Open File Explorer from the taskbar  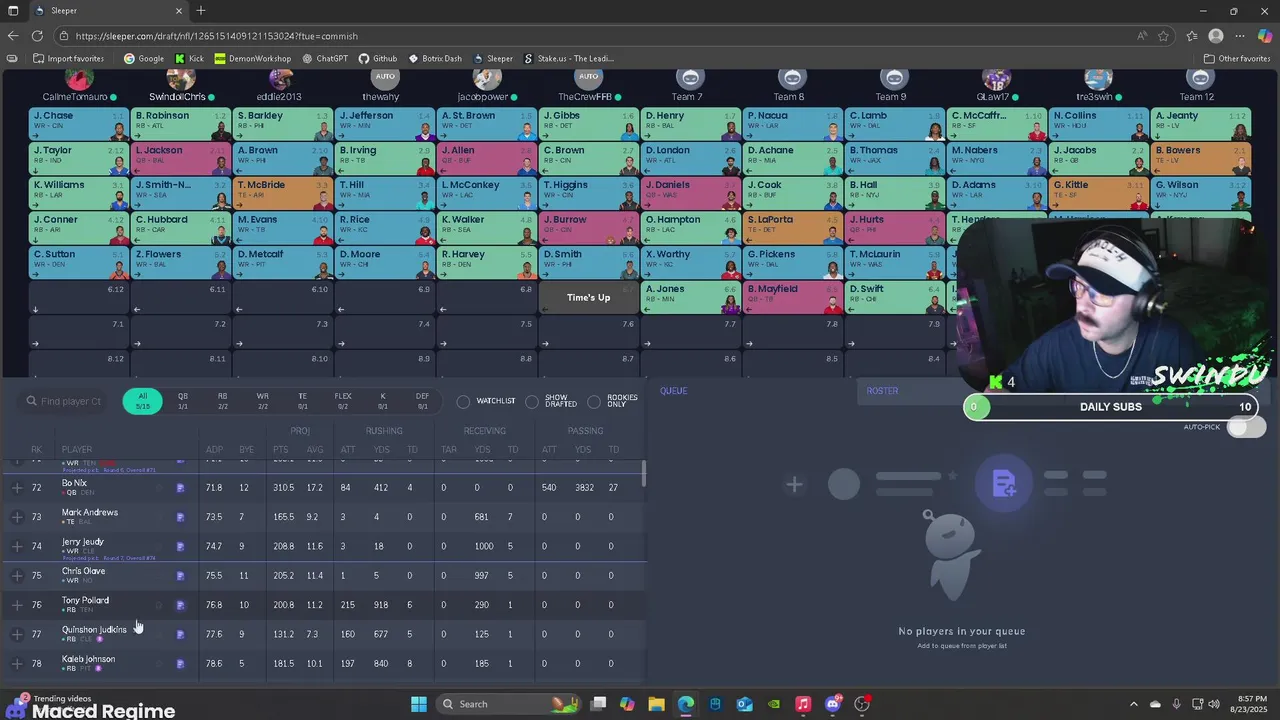[x=656, y=704]
